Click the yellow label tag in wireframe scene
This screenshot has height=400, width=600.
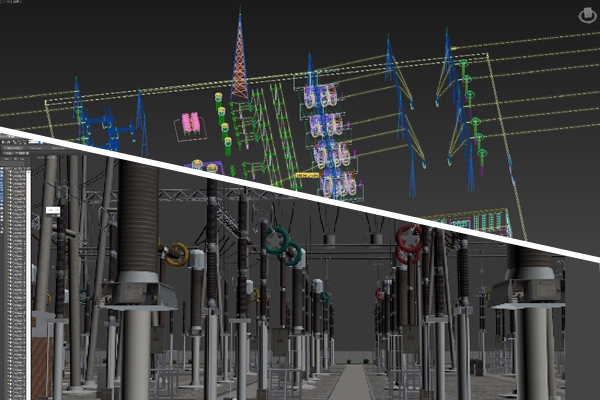click(x=306, y=175)
